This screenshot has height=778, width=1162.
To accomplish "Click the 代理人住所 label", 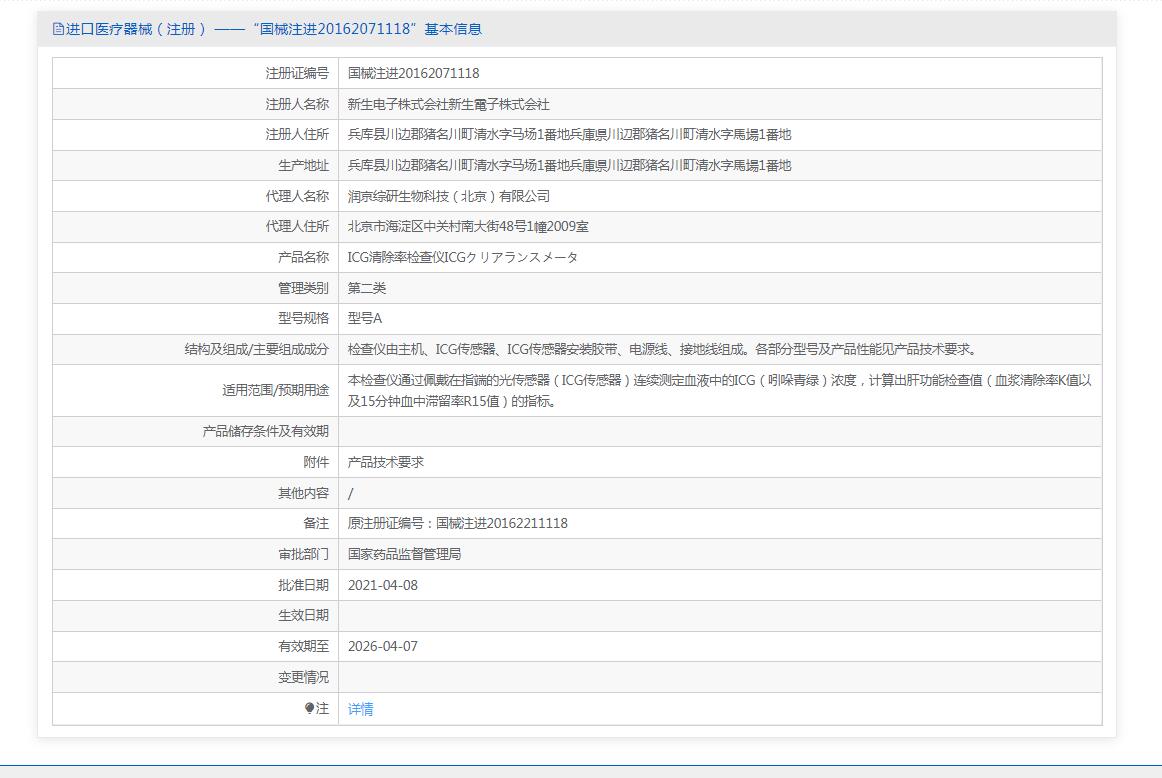I will click(x=297, y=227).
